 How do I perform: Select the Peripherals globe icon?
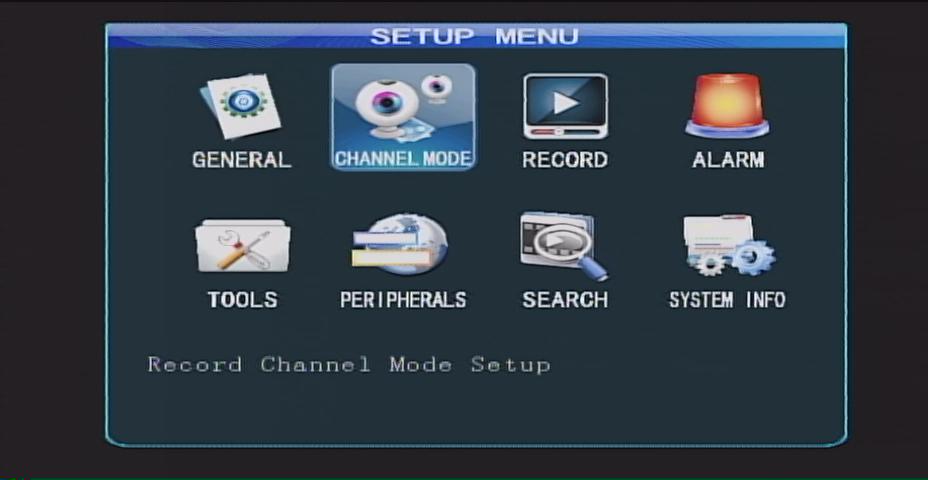401,246
